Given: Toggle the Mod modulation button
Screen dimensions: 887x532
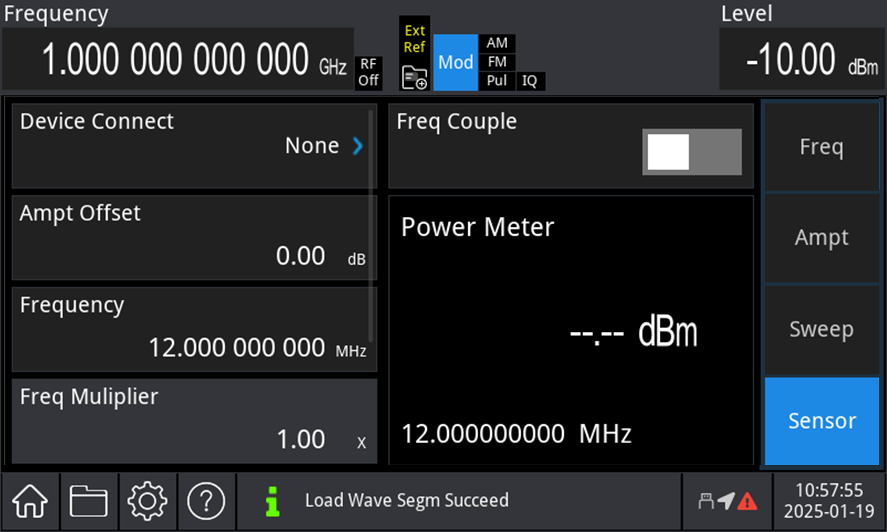Looking at the screenshot, I should tap(455, 62).
